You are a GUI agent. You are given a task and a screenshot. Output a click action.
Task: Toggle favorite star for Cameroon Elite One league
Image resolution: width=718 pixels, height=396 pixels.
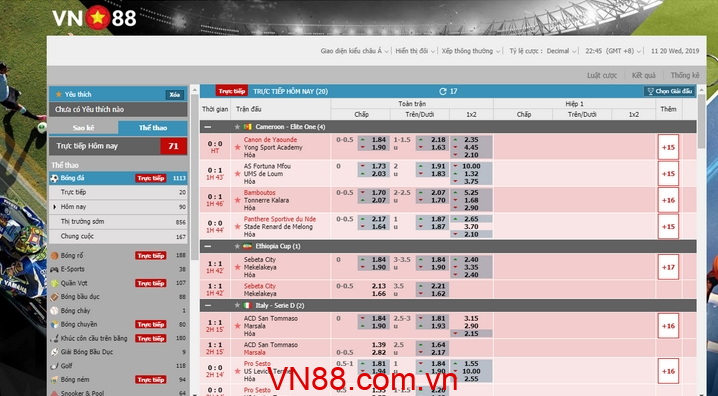(237, 127)
